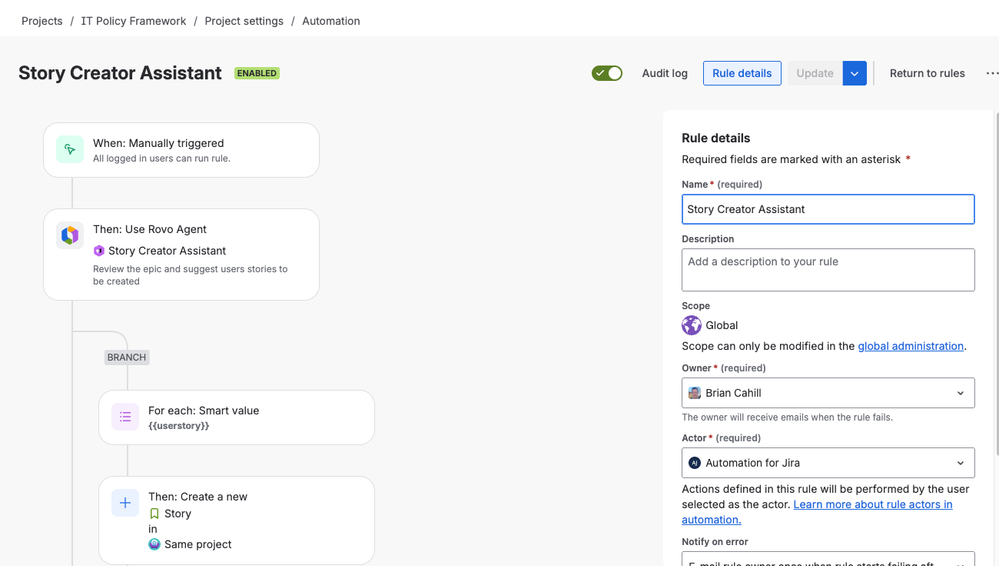Viewport: 999px width, 566px height.
Task: Click the BRANCH label
Action: pyautogui.click(x=127, y=358)
